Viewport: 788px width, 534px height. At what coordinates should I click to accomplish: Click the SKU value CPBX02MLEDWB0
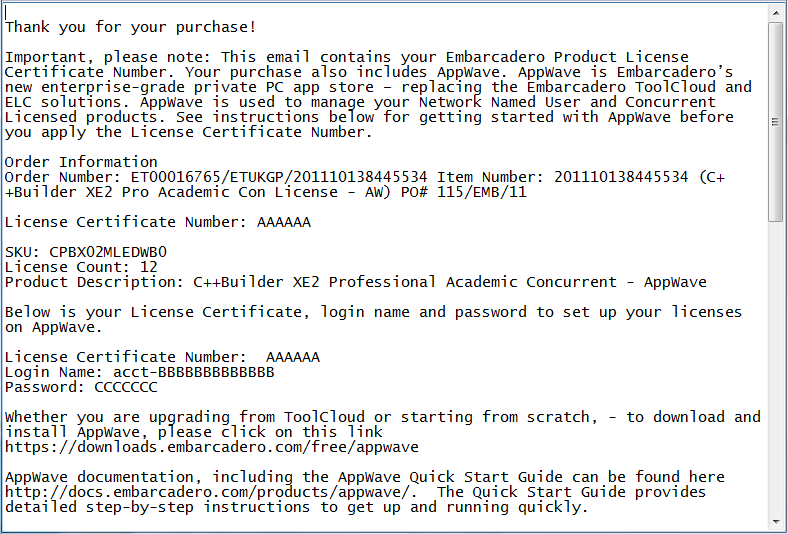coord(108,252)
